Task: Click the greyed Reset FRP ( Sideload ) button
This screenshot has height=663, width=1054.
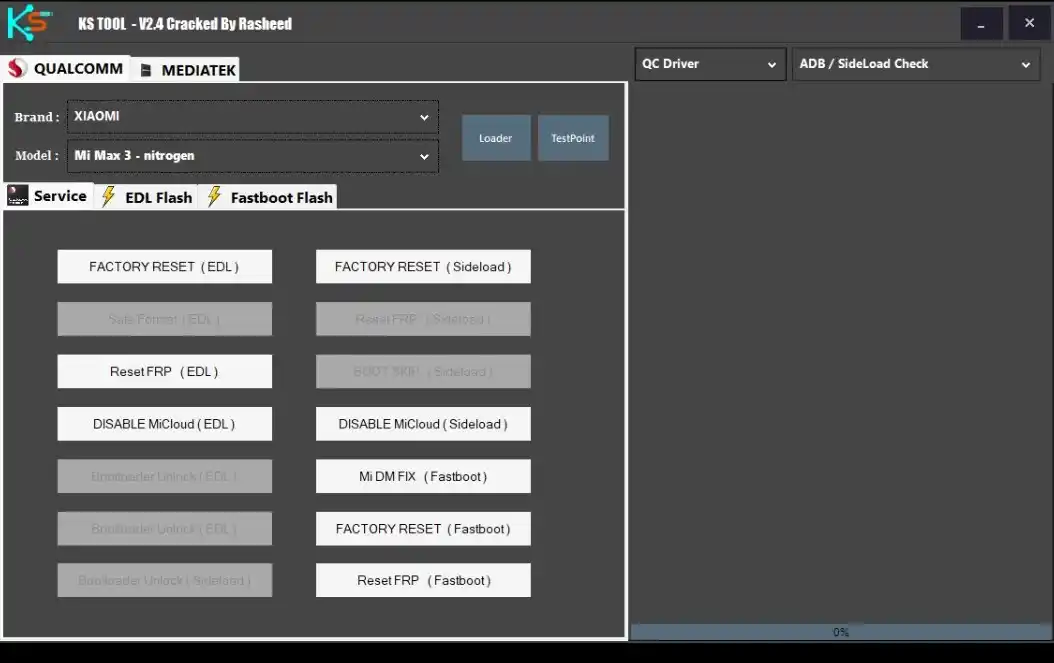Action: pos(423,319)
